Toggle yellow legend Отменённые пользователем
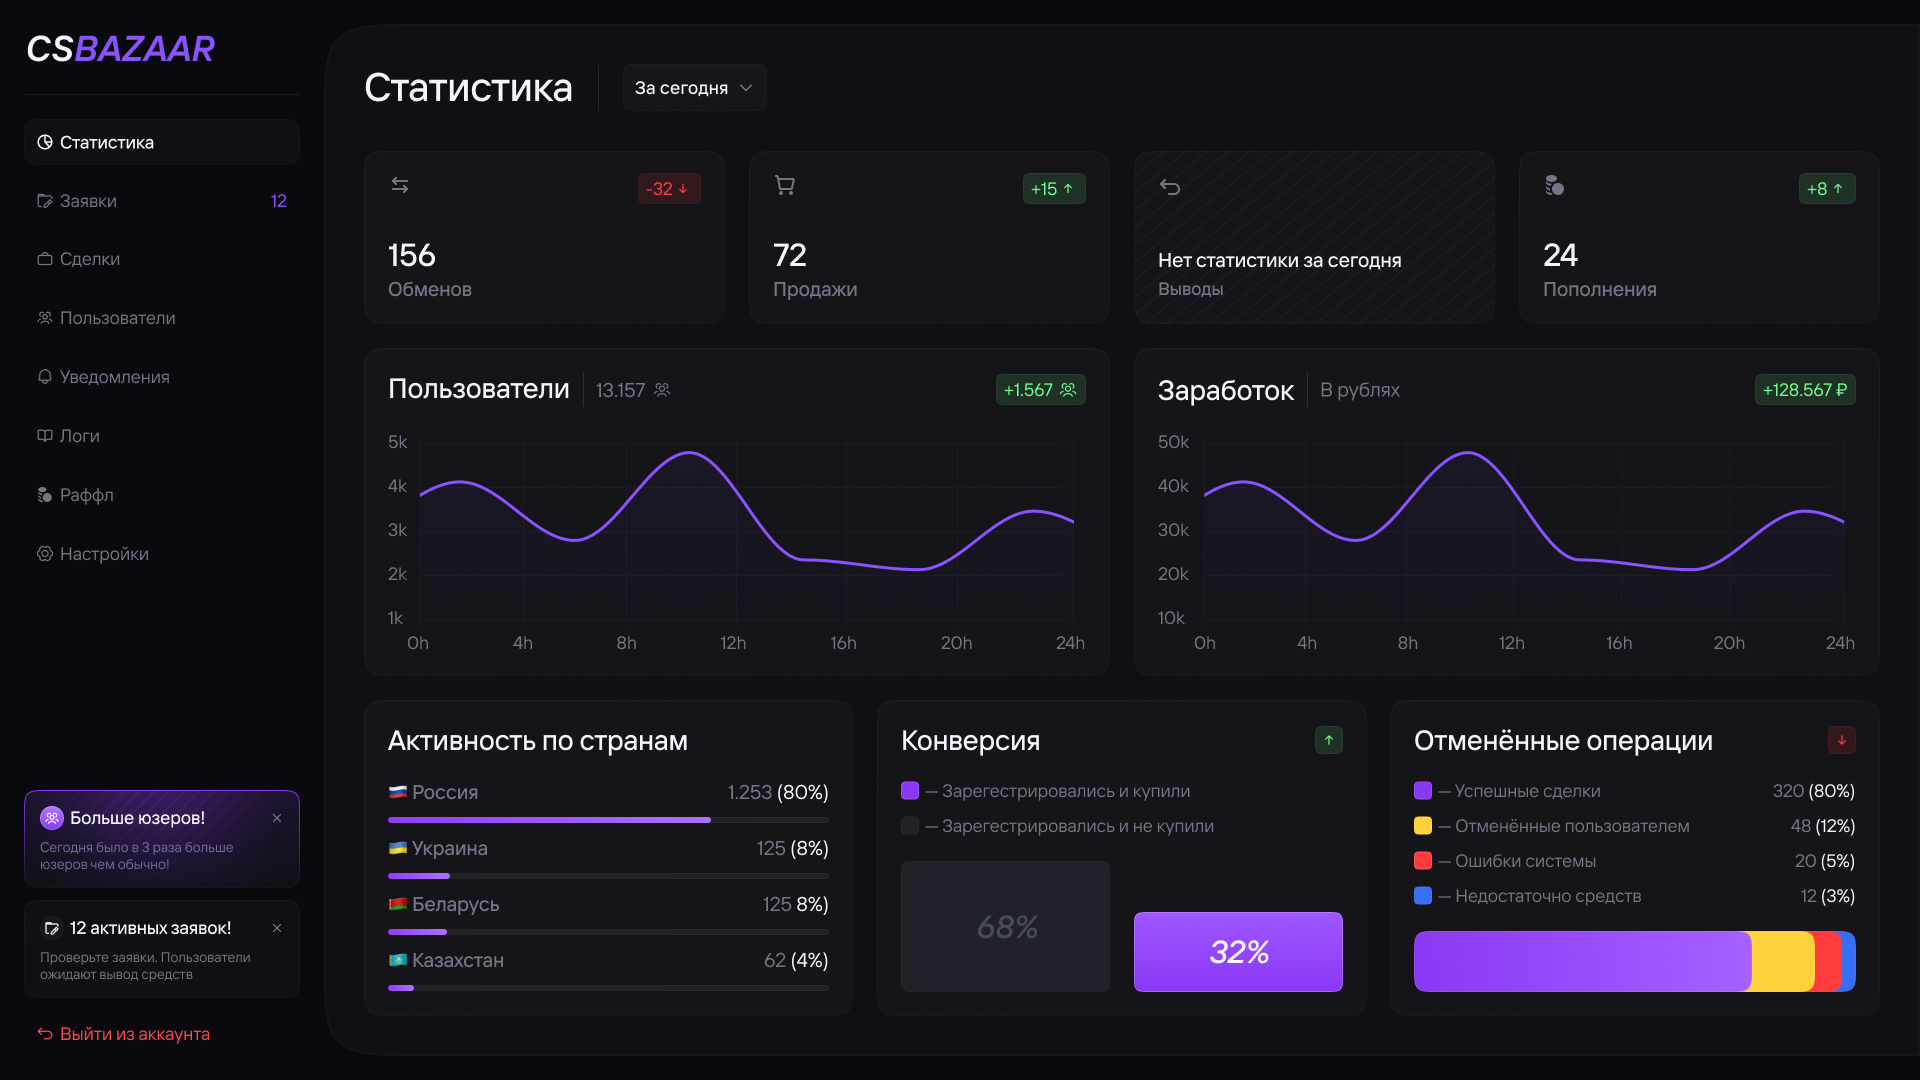1920x1080 pixels. tap(1423, 826)
